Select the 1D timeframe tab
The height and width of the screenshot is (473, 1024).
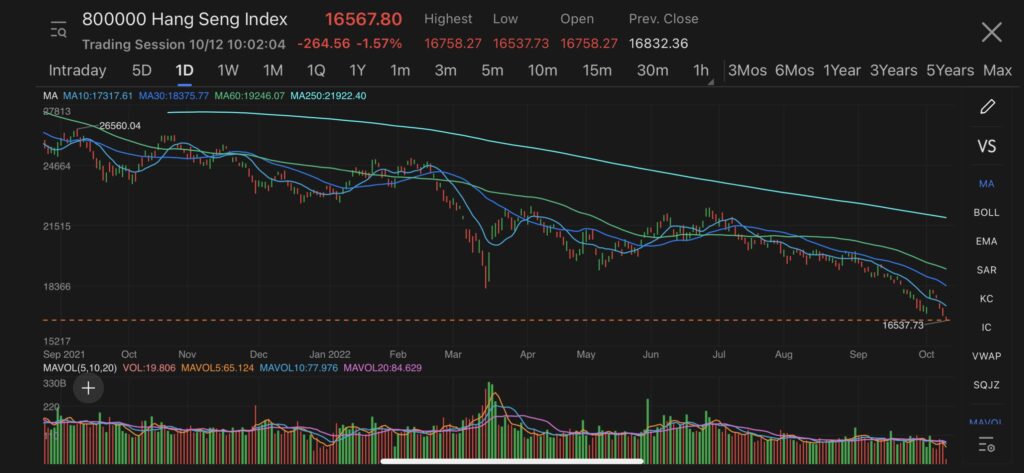184,71
